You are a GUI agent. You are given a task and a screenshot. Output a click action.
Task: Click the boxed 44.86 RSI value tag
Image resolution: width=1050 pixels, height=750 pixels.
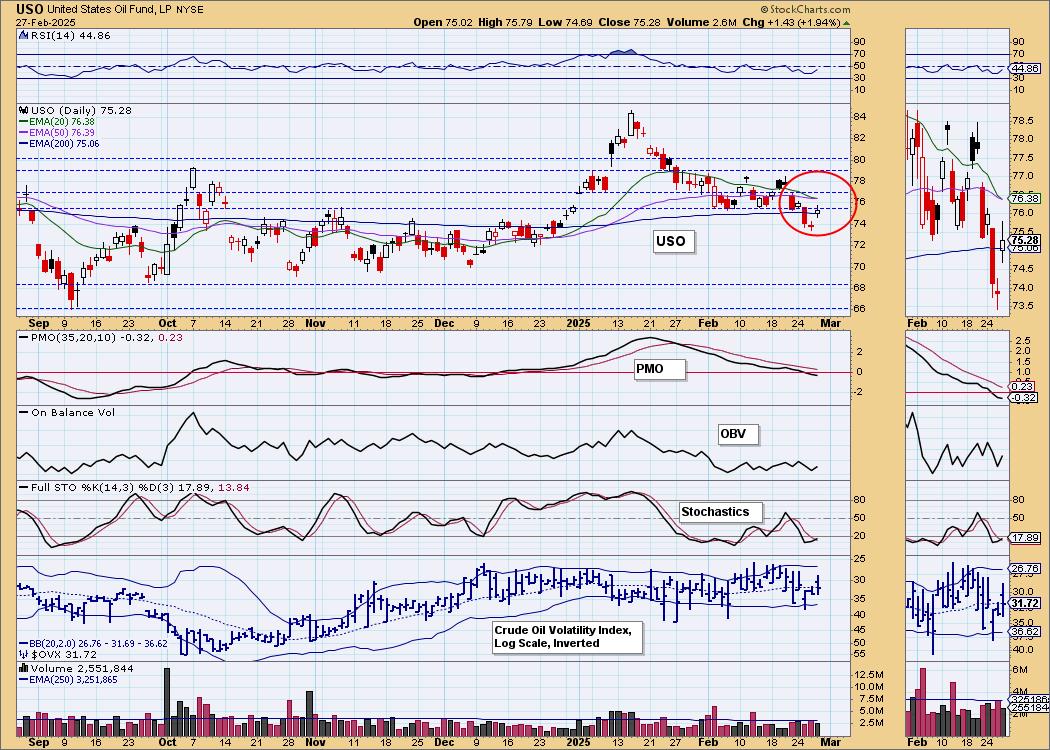click(x=1025, y=68)
